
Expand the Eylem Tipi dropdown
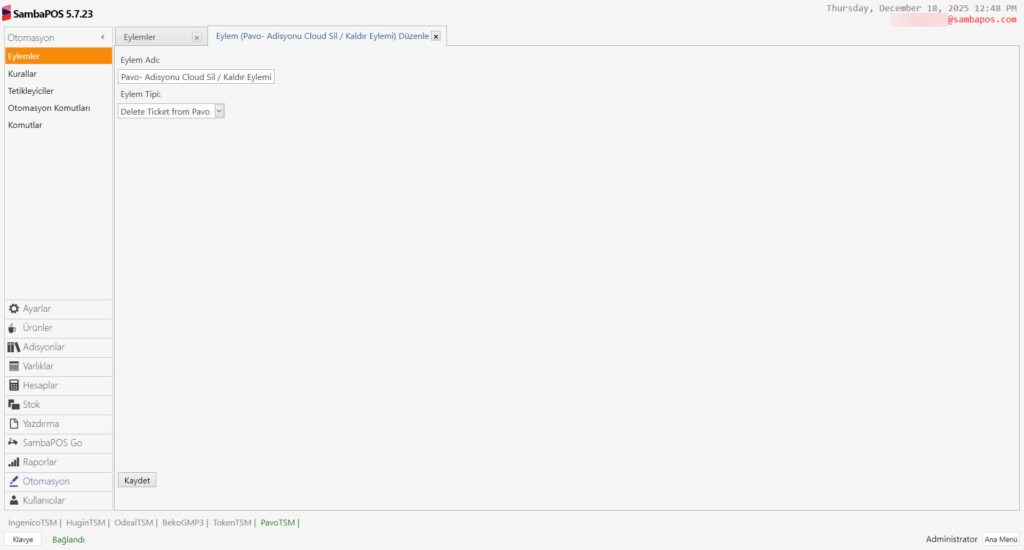point(219,112)
